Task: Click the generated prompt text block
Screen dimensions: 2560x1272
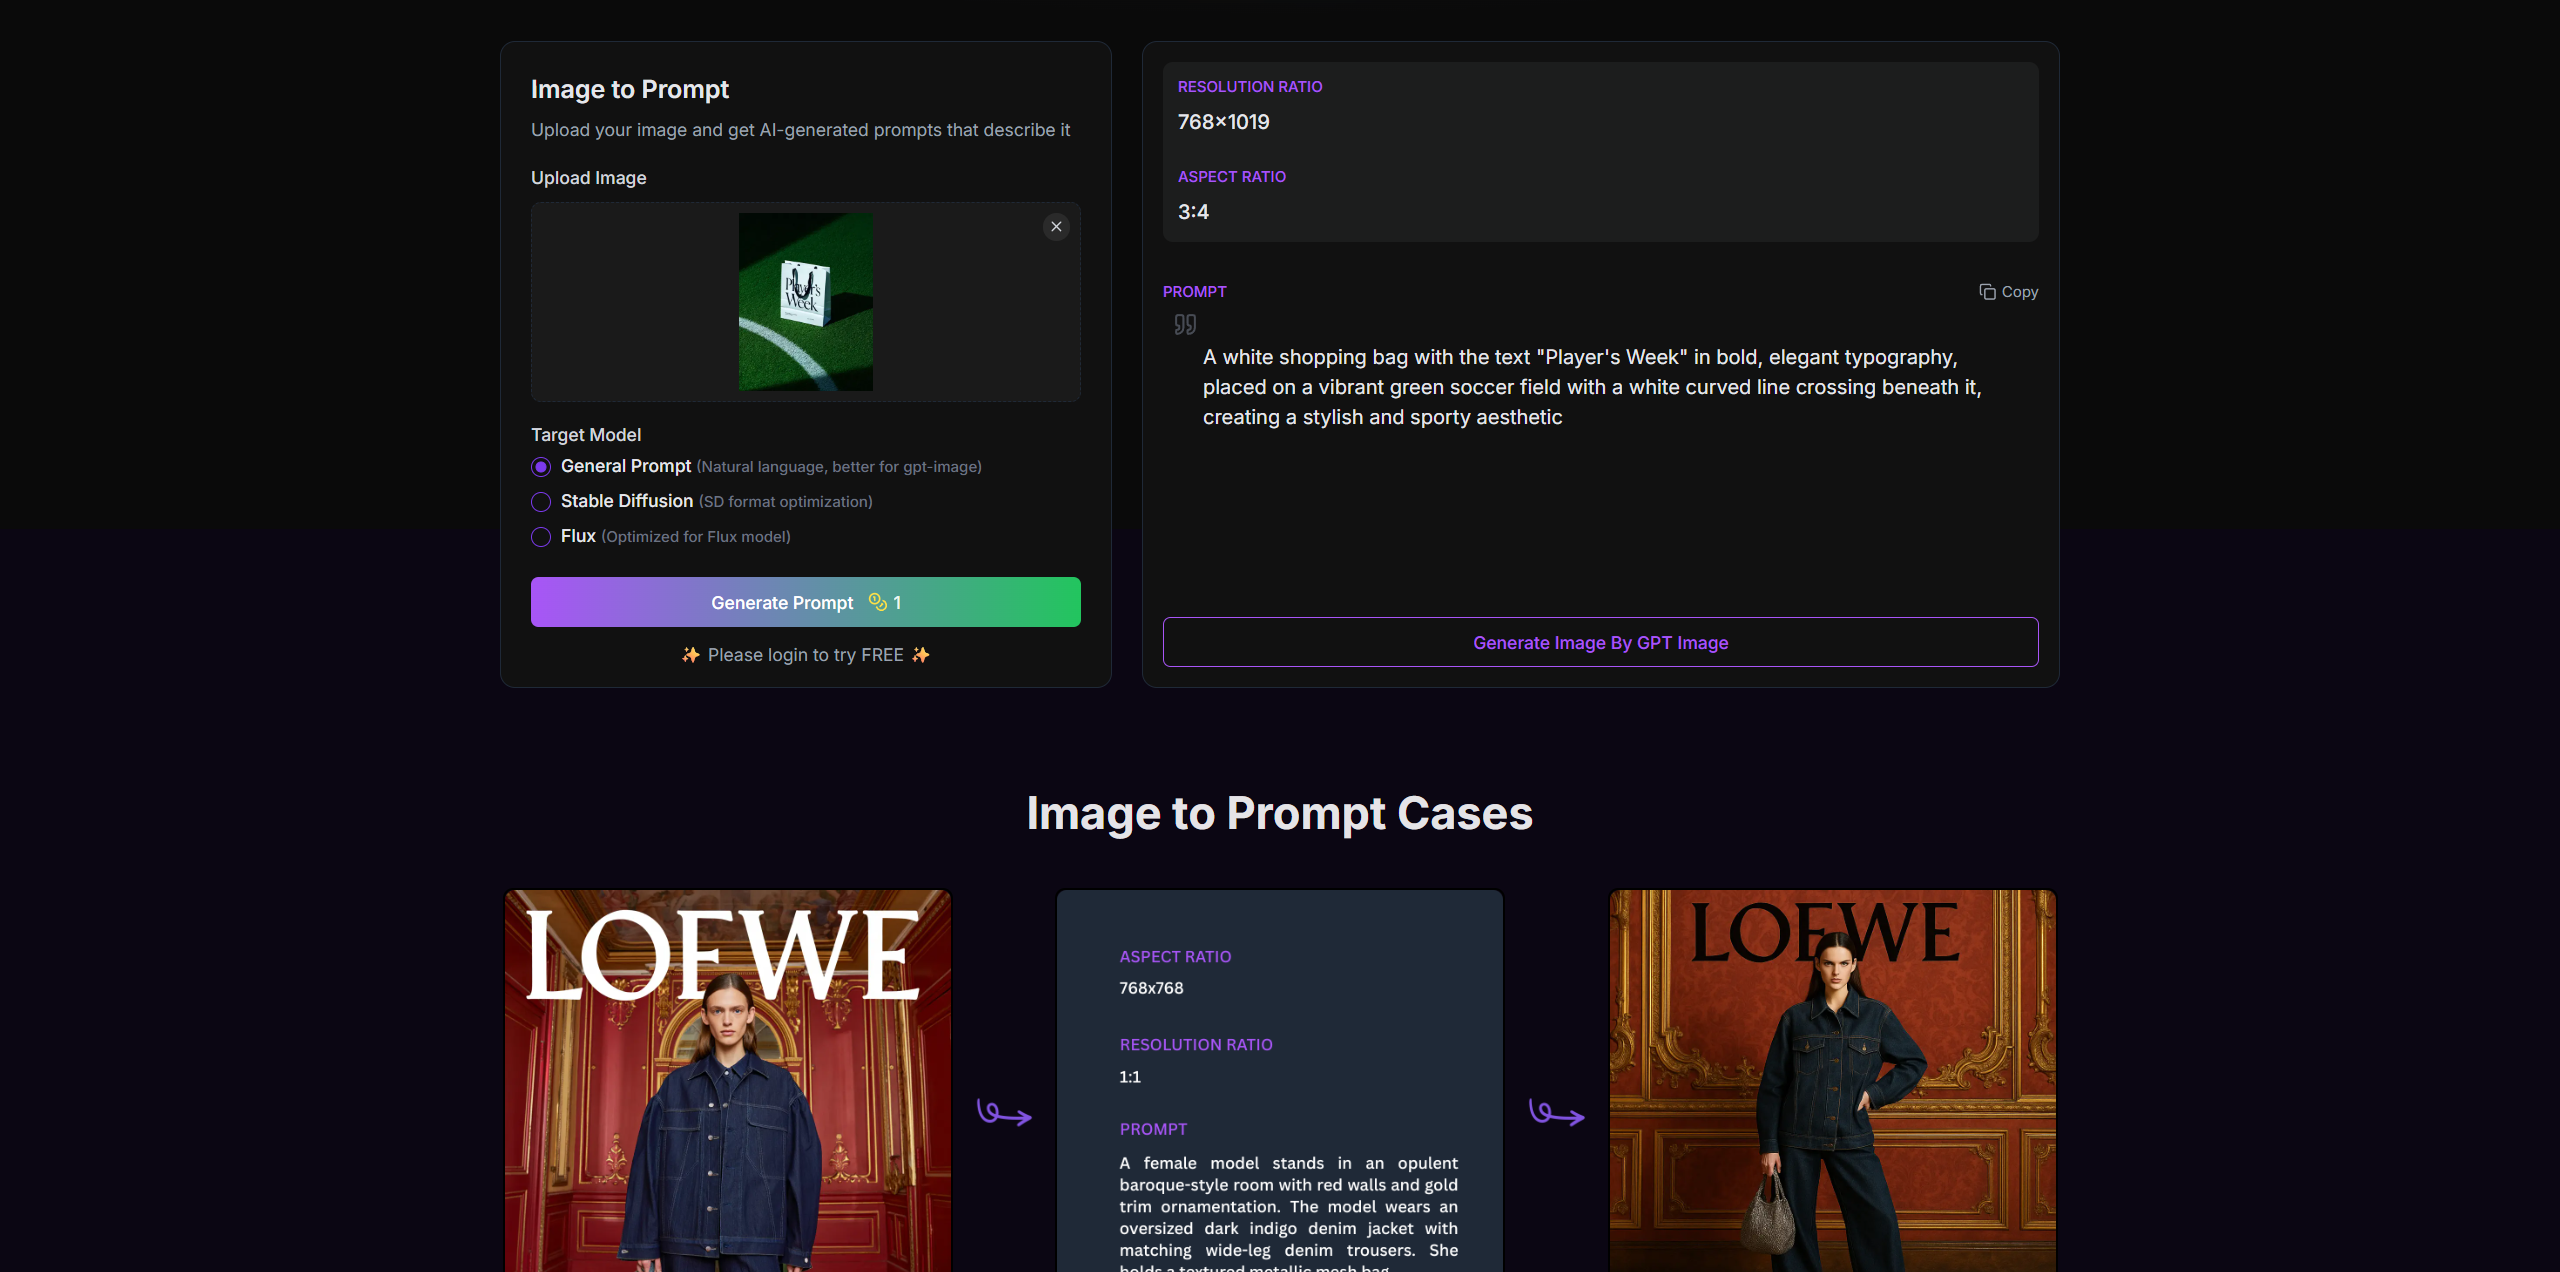Action: point(1590,387)
